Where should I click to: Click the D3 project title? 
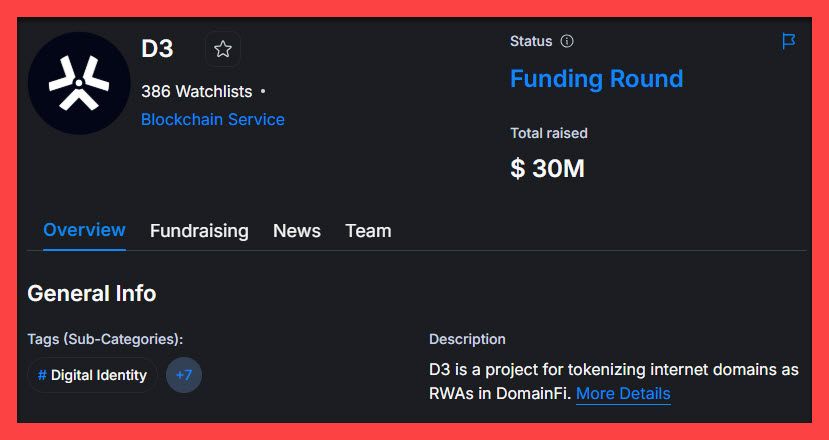[157, 49]
